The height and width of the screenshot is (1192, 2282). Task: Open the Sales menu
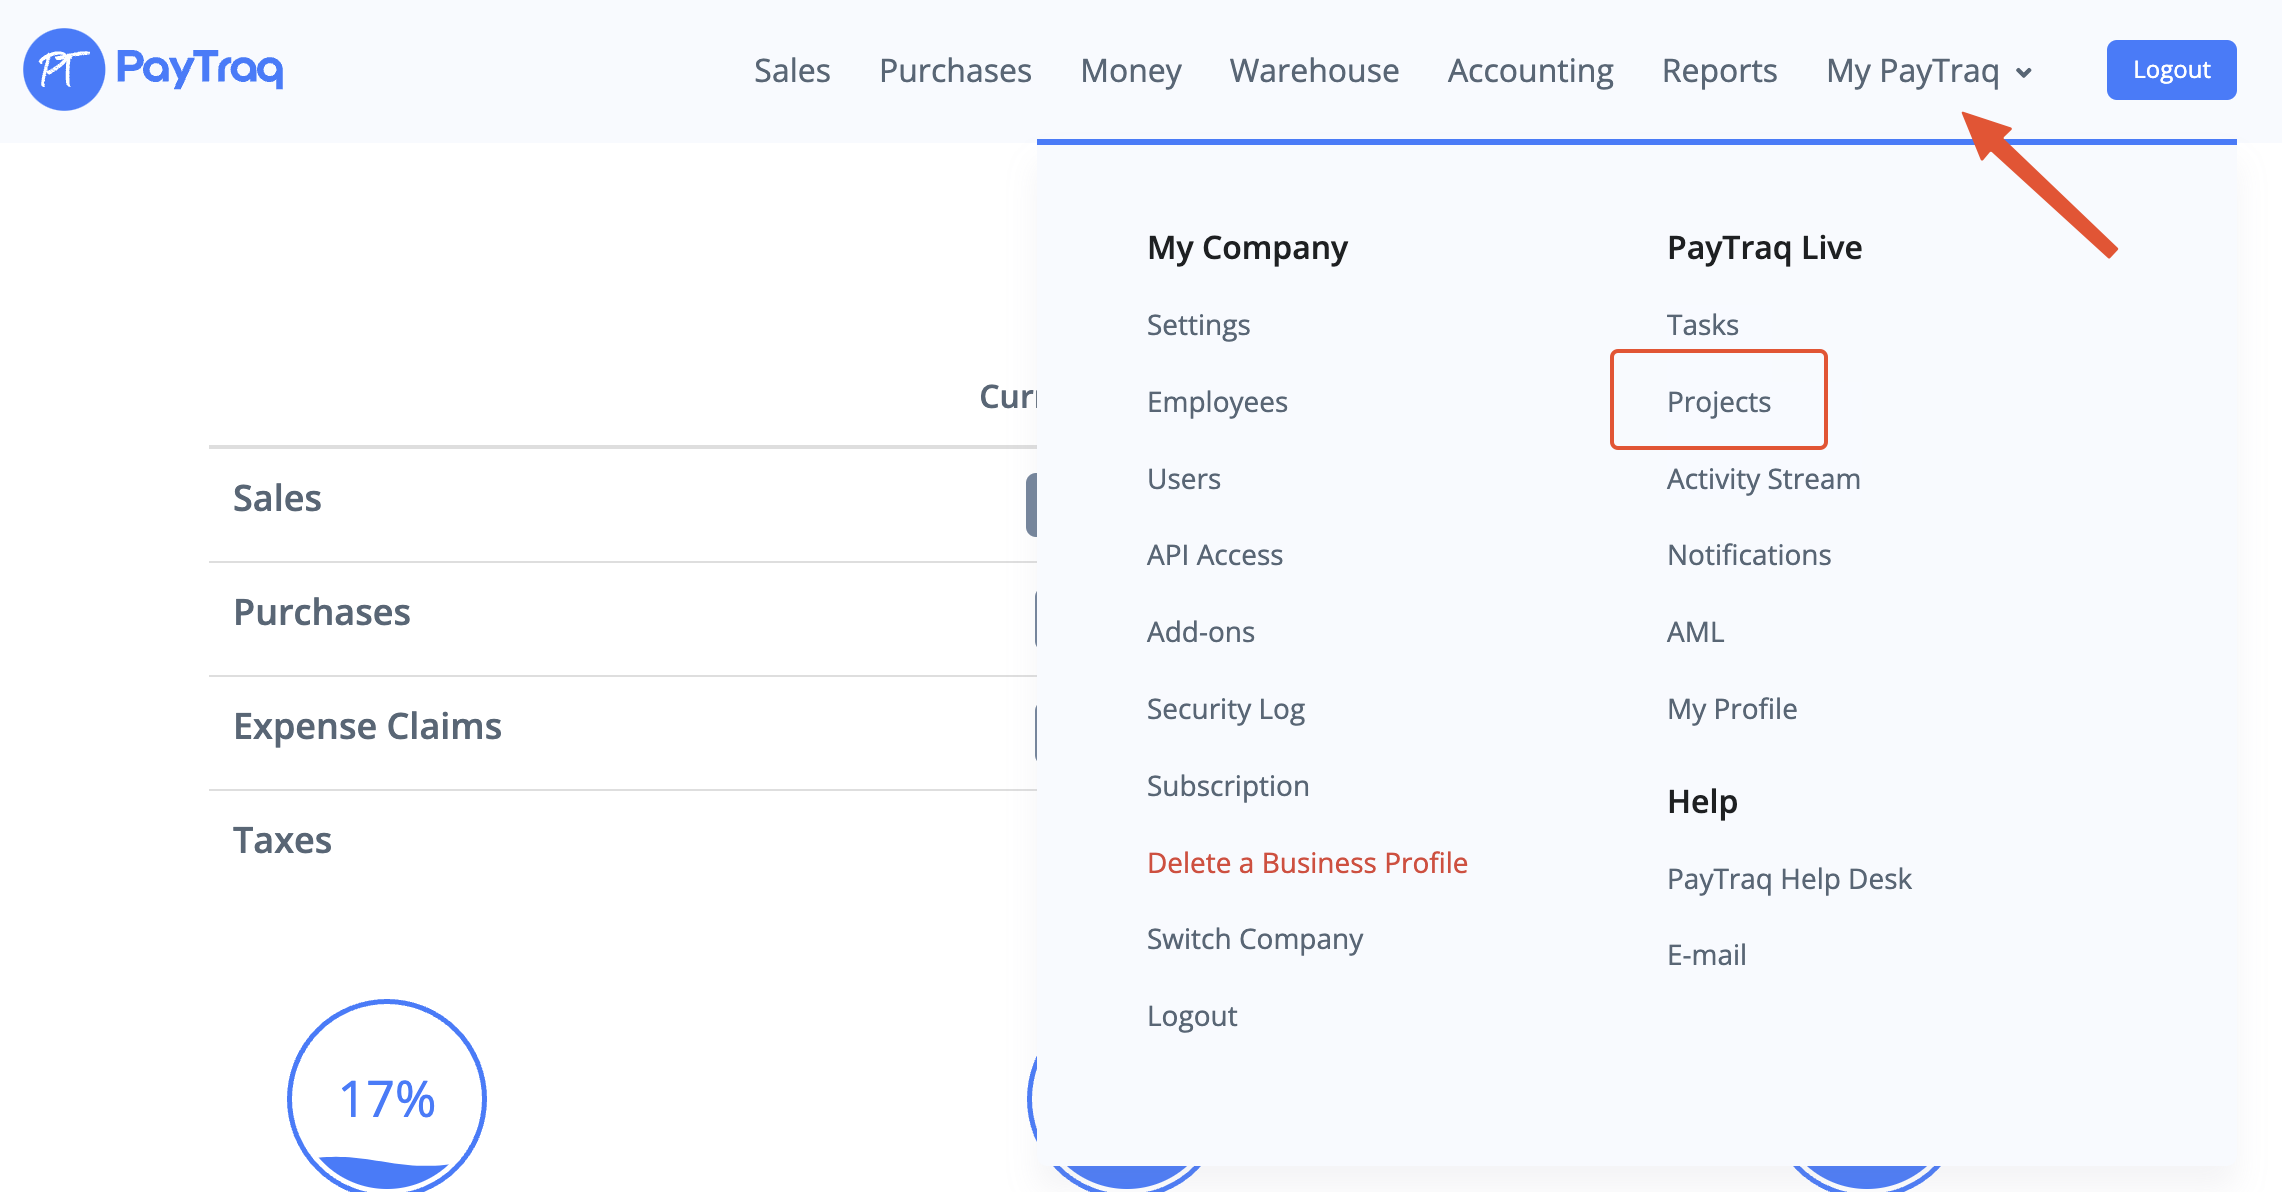(x=791, y=71)
